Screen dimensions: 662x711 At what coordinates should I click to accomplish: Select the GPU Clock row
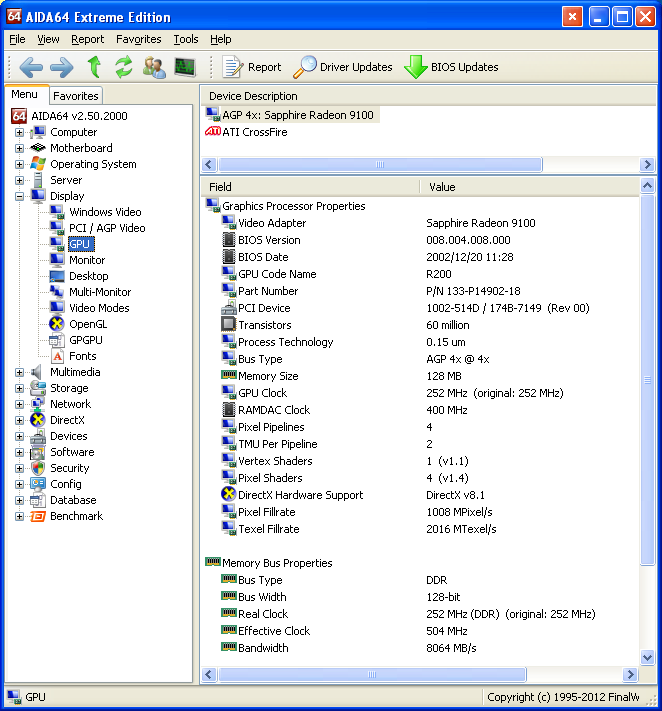pyautogui.click(x=420, y=393)
